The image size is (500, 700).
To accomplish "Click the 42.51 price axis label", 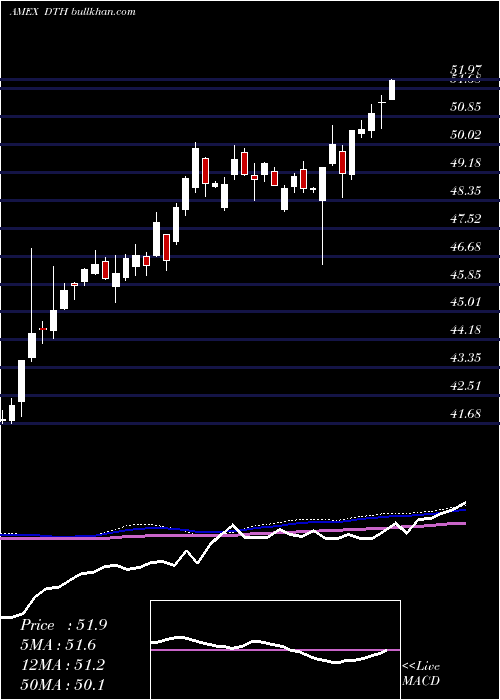I will (465, 385).
